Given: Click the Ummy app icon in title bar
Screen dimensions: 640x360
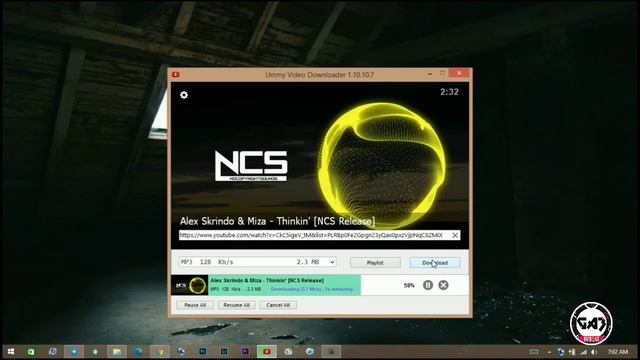Looking at the screenshot, I should (176, 74).
